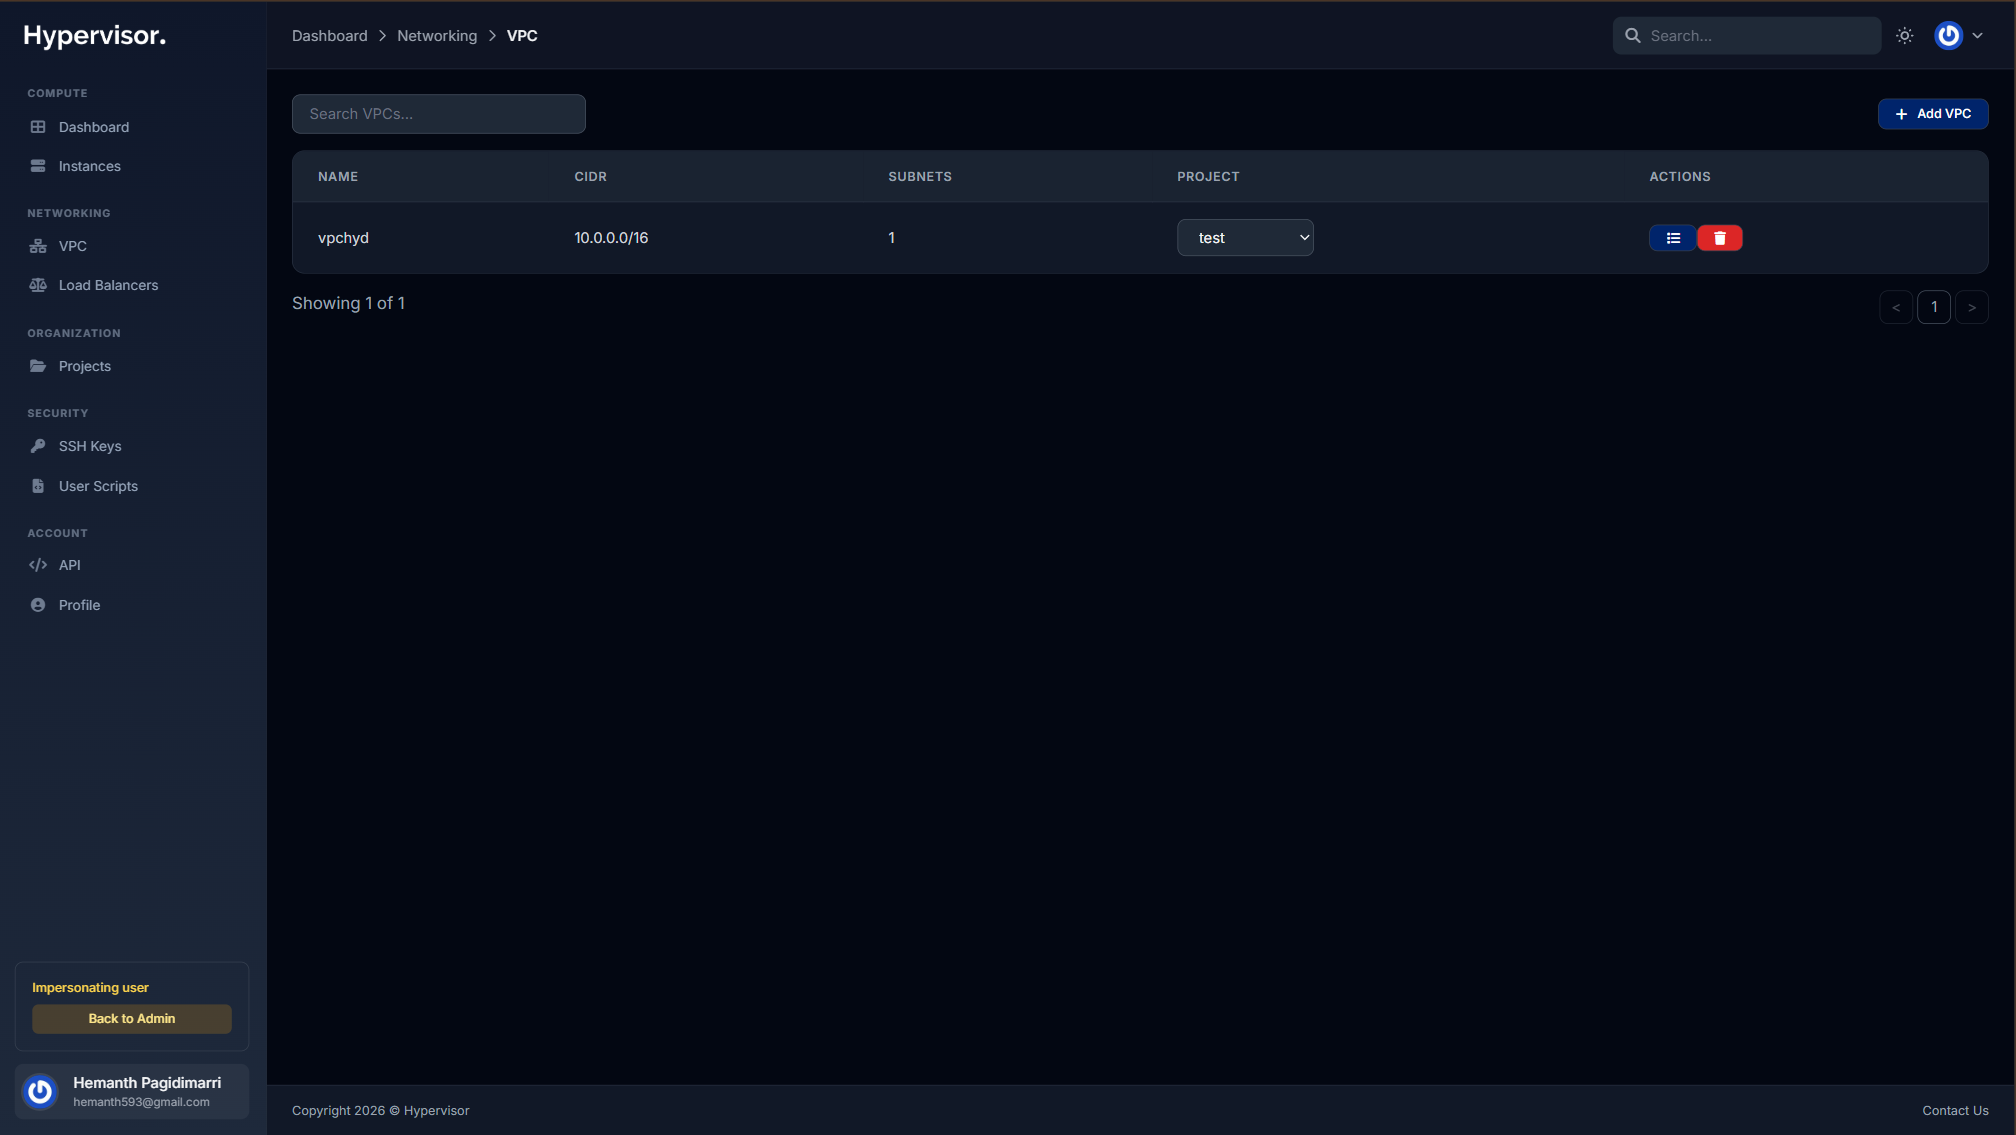
Task: Open Load Balancers in sidebar
Action: pos(108,285)
